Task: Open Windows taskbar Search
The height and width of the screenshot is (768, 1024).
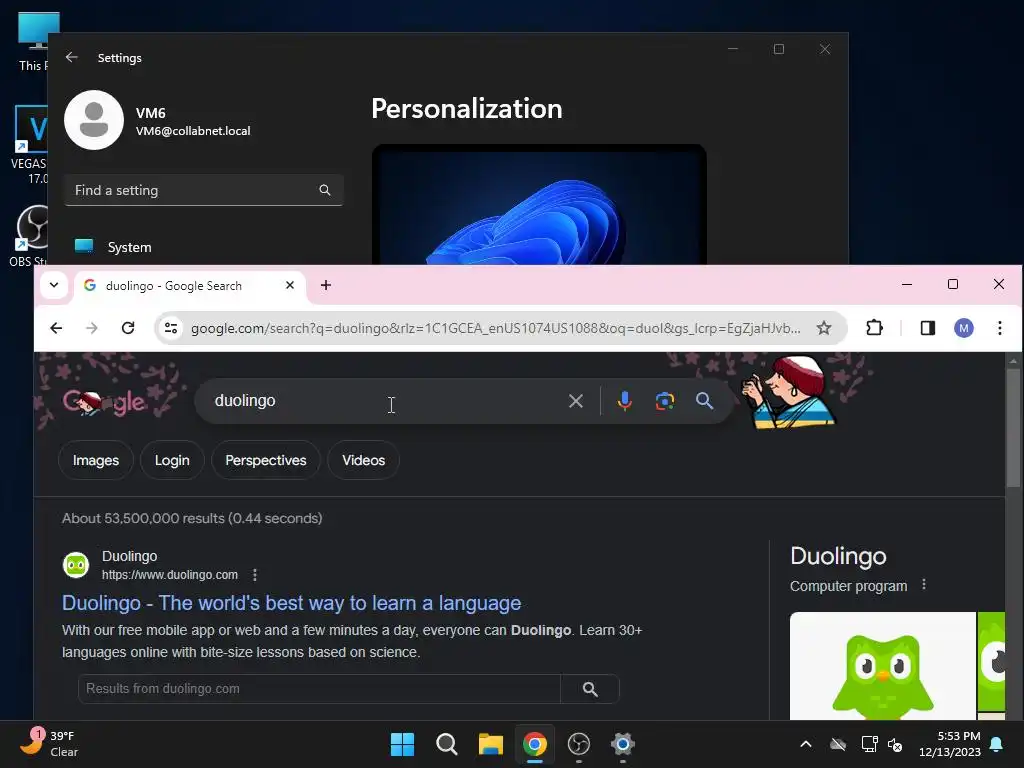Action: (x=447, y=744)
